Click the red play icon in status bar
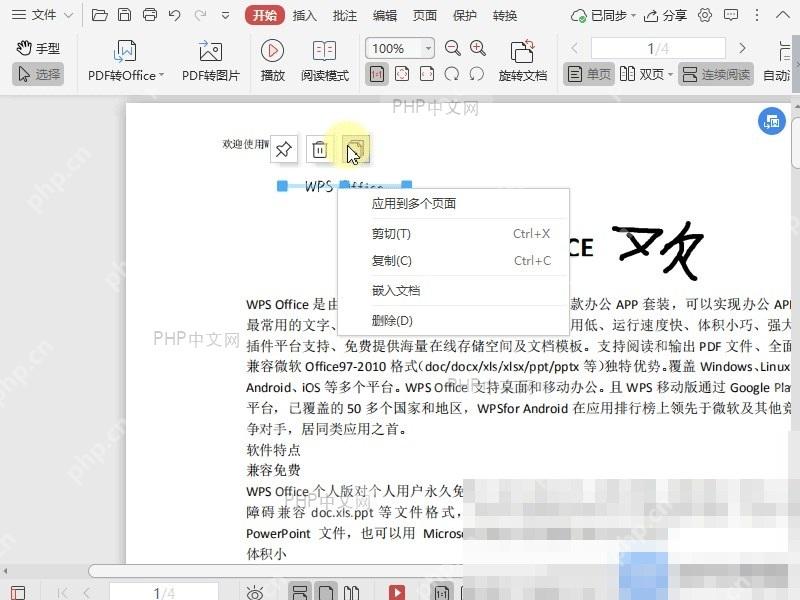800x600 pixels. (396, 592)
